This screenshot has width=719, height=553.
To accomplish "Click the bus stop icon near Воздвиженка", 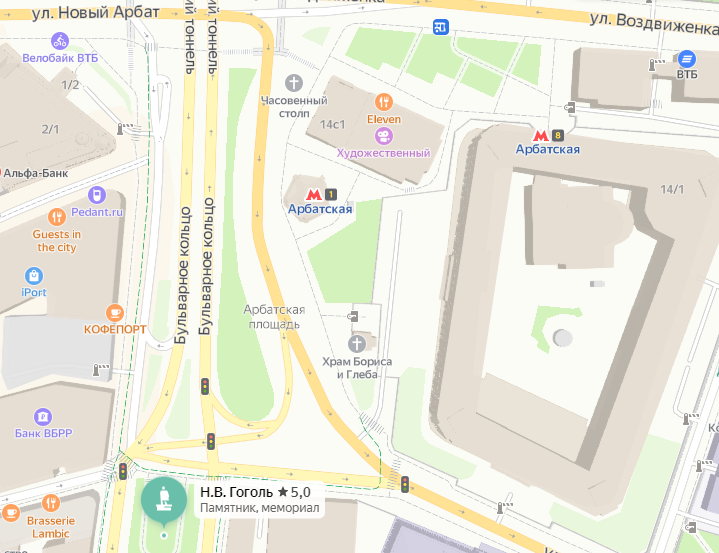I will (441, 27).
